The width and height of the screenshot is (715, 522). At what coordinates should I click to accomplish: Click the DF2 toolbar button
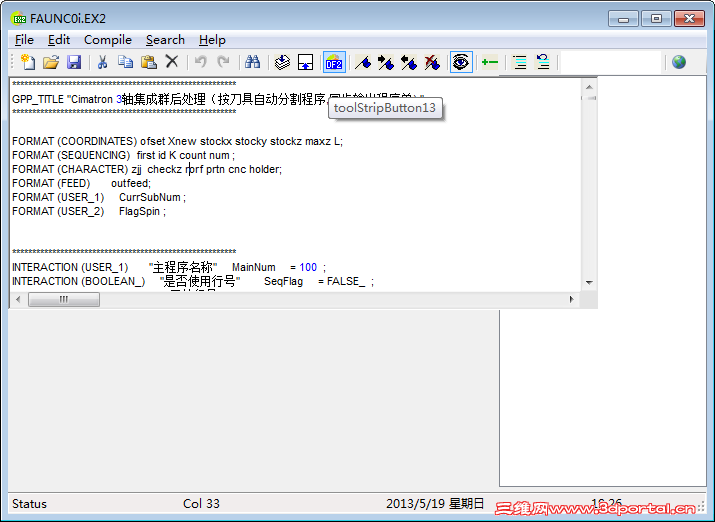pyautogui.click(x=334, y=62)
